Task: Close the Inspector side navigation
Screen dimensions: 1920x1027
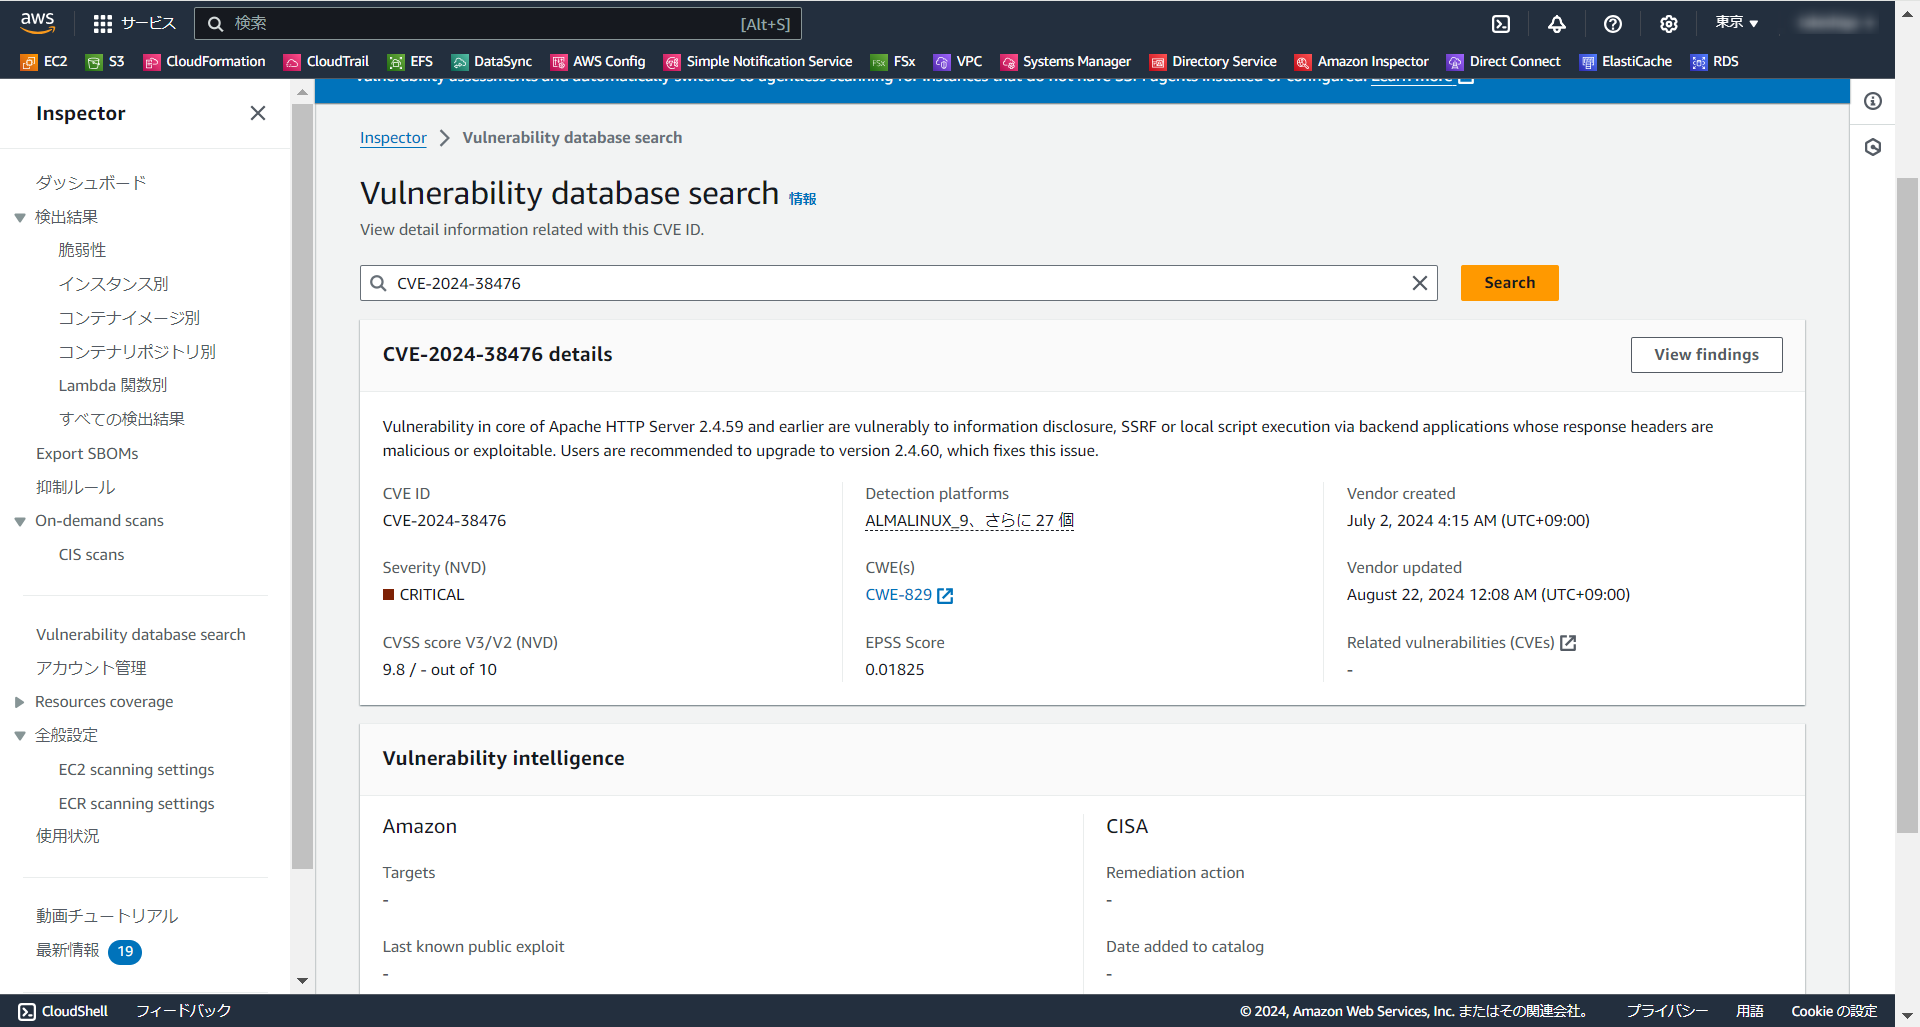Action: tap(258, 113)
